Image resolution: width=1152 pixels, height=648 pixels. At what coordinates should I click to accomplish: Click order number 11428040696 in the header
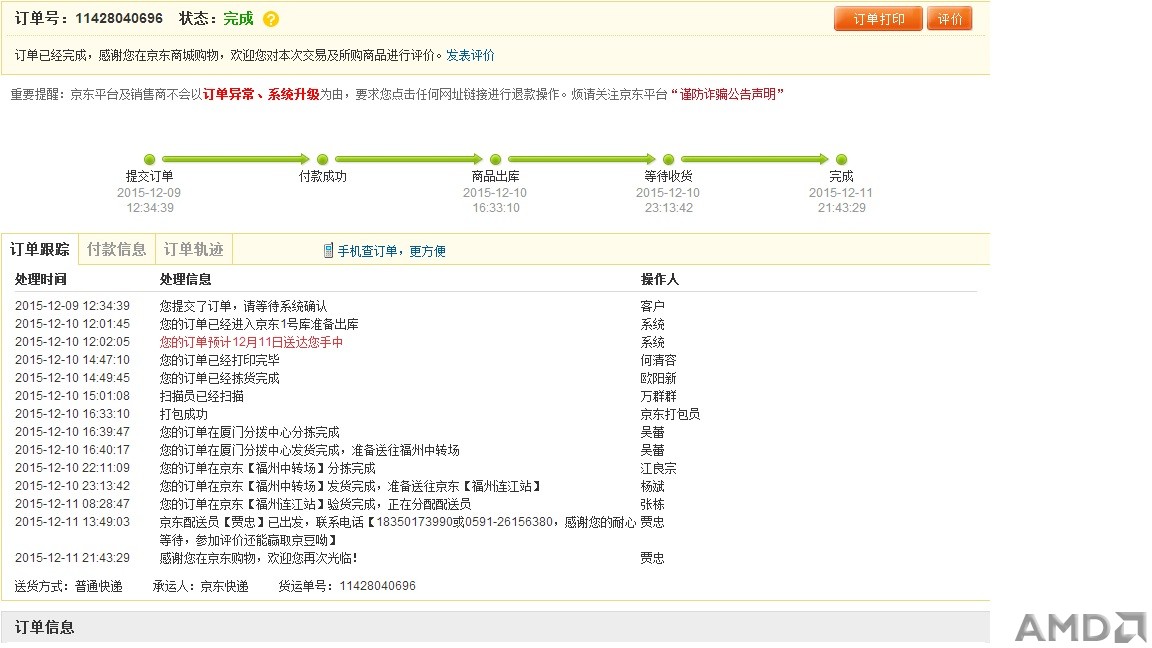[x=119, y=18]
